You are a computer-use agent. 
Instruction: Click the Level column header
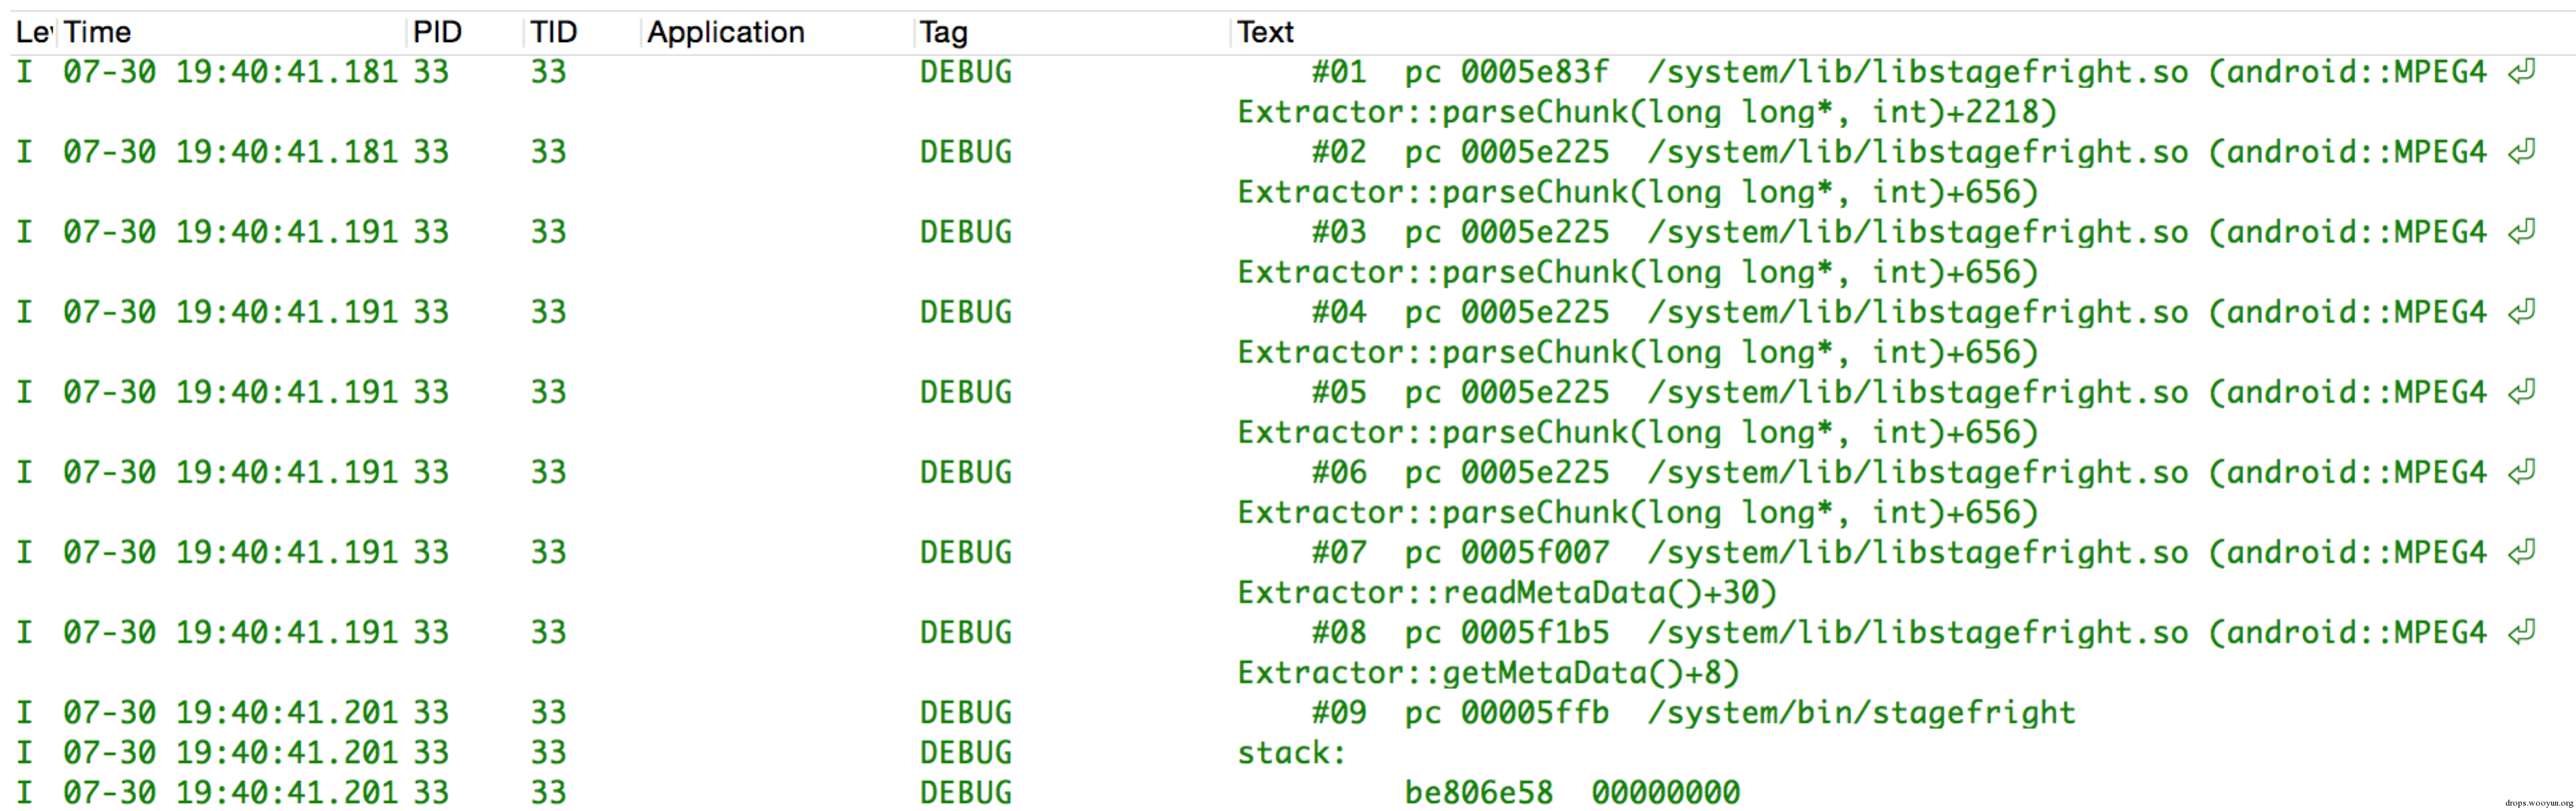[x=33, y=32]
